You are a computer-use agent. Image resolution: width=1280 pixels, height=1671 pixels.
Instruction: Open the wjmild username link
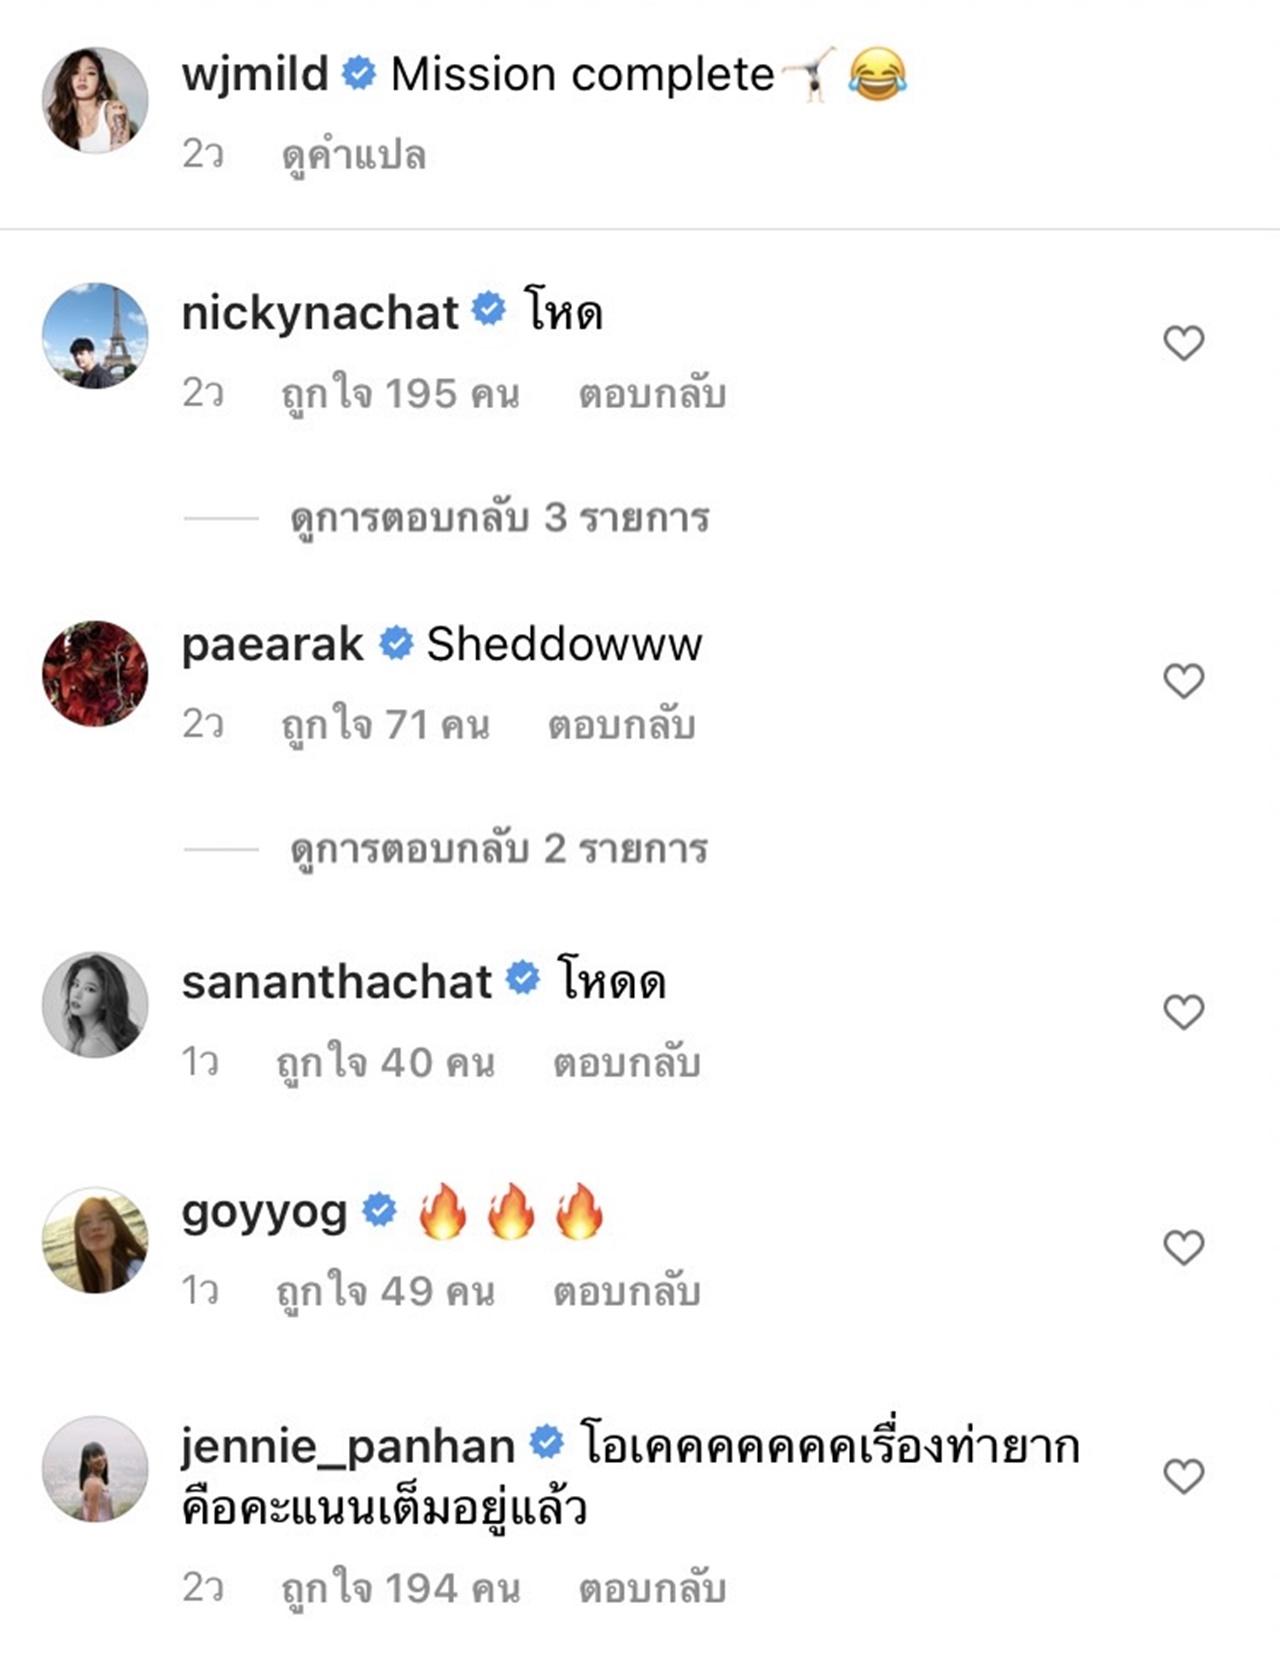pyautogui.click(x=255, y=75)
